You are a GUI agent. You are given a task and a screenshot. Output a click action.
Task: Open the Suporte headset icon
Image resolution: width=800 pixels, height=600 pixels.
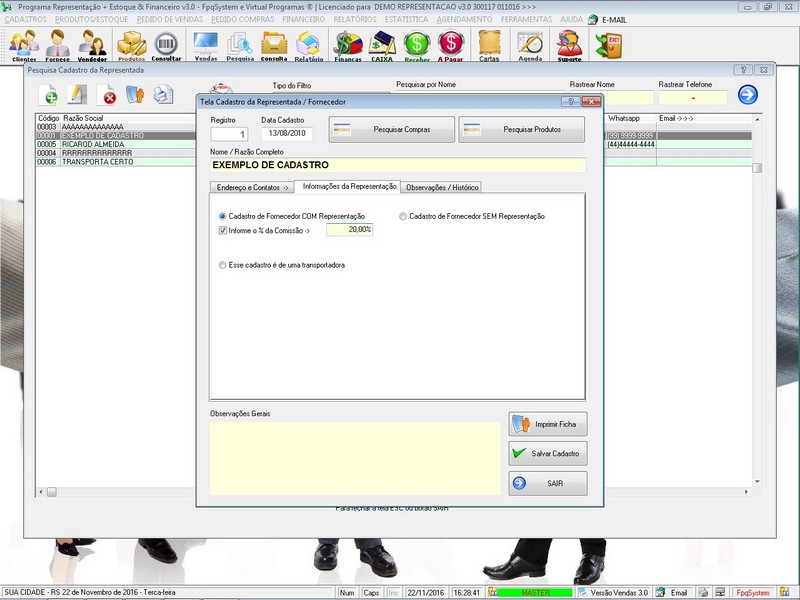(x=569, y=45)
